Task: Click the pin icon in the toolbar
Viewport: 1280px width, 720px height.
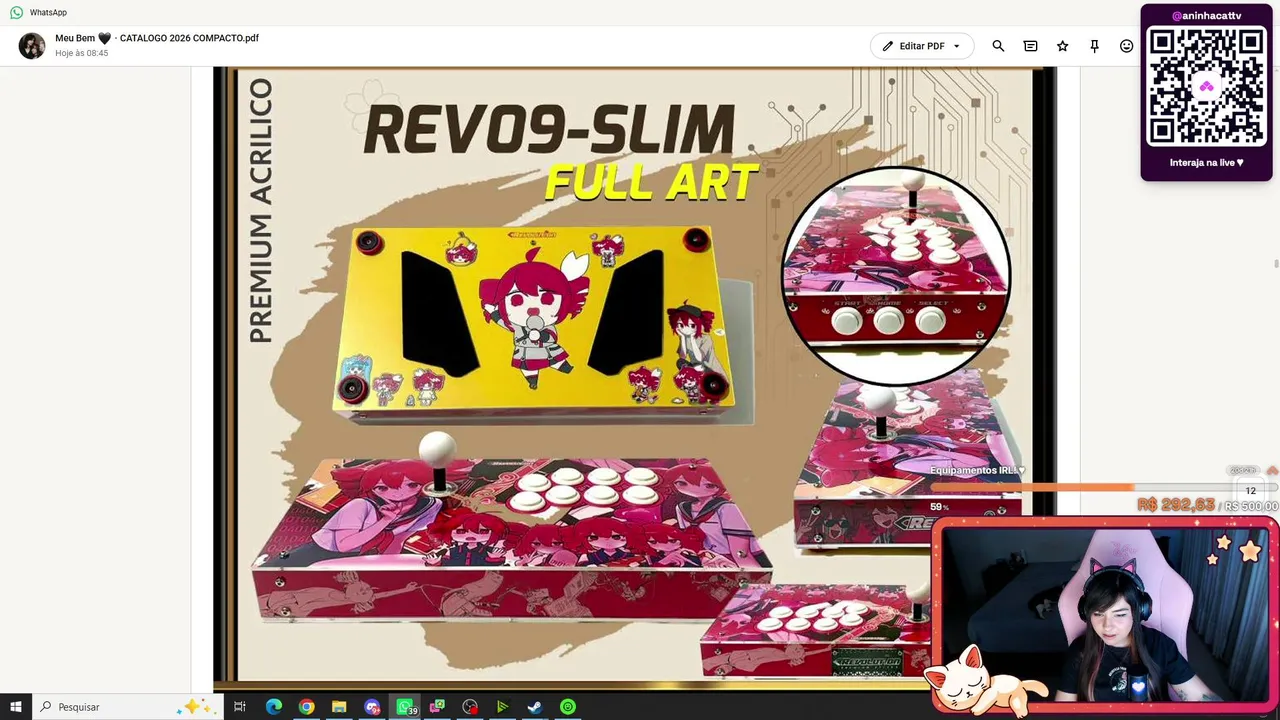Action: coord(1094,46)
